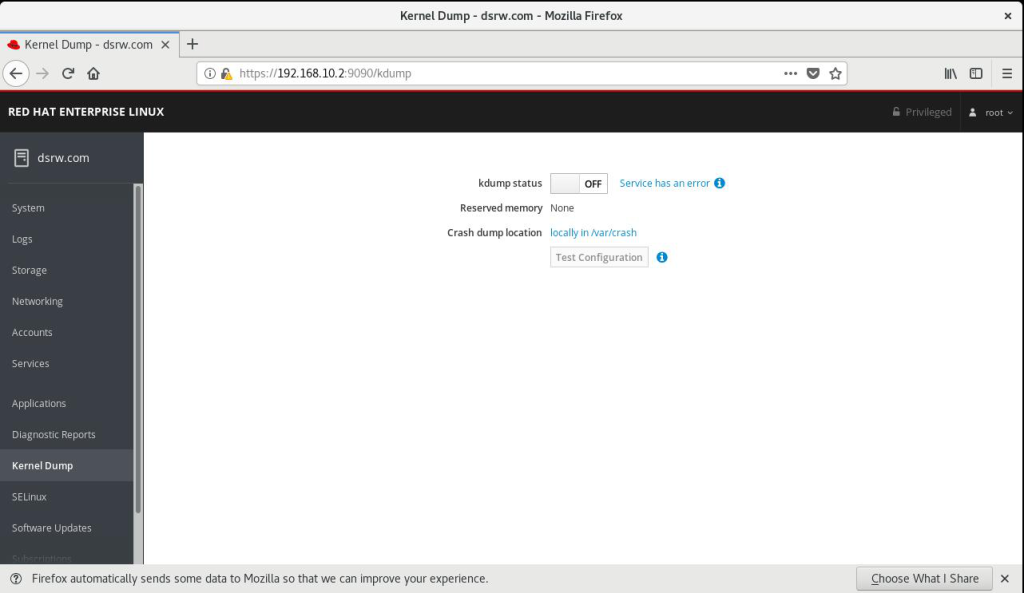Screen dimensions: 1024x593
Task: Click the dsrw.com host server icon
Action: tap(22, 157)
